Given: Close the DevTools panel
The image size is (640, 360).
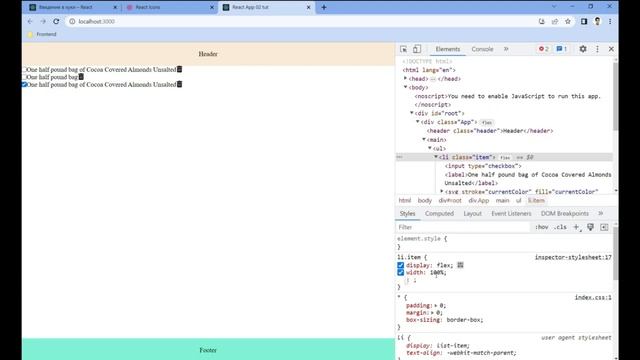Looking at the screenshot, I should click(611, 49).
